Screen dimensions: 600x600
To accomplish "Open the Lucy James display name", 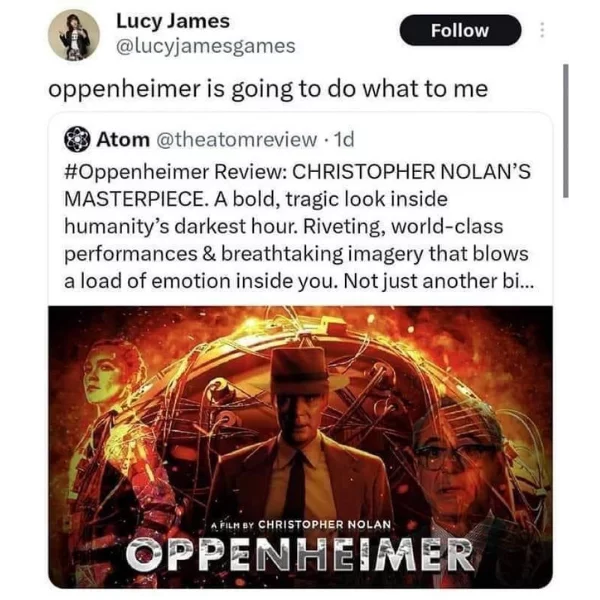I will 173,21.
